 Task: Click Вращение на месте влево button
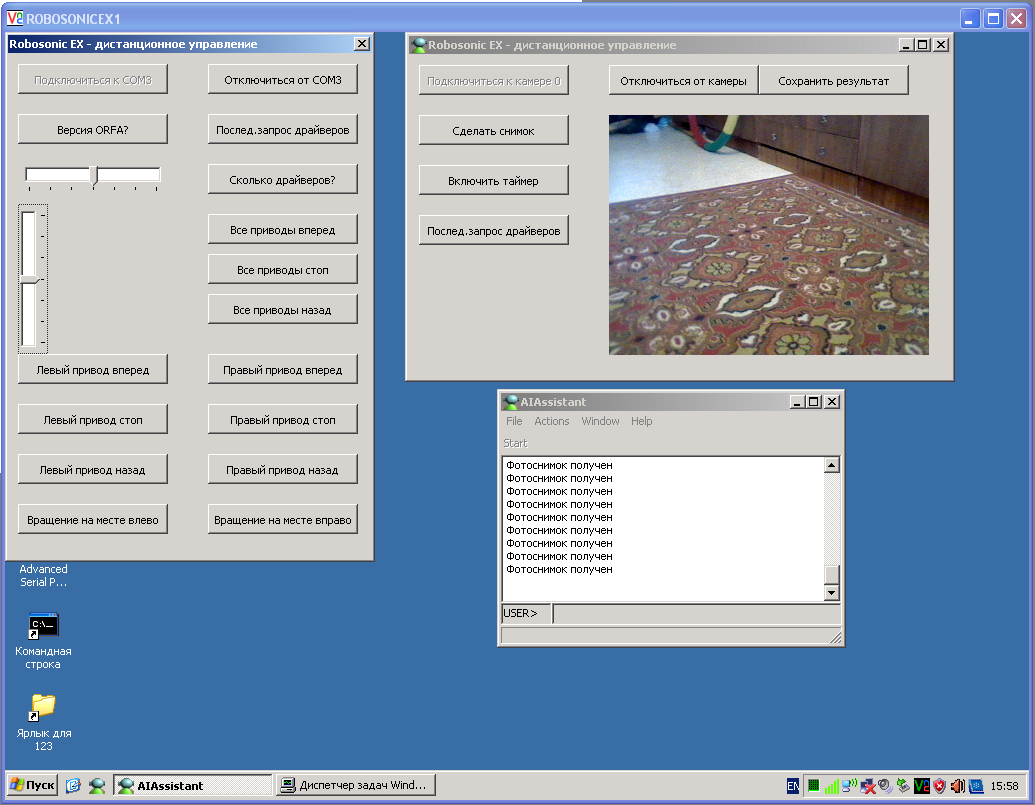tap(92, 520)
